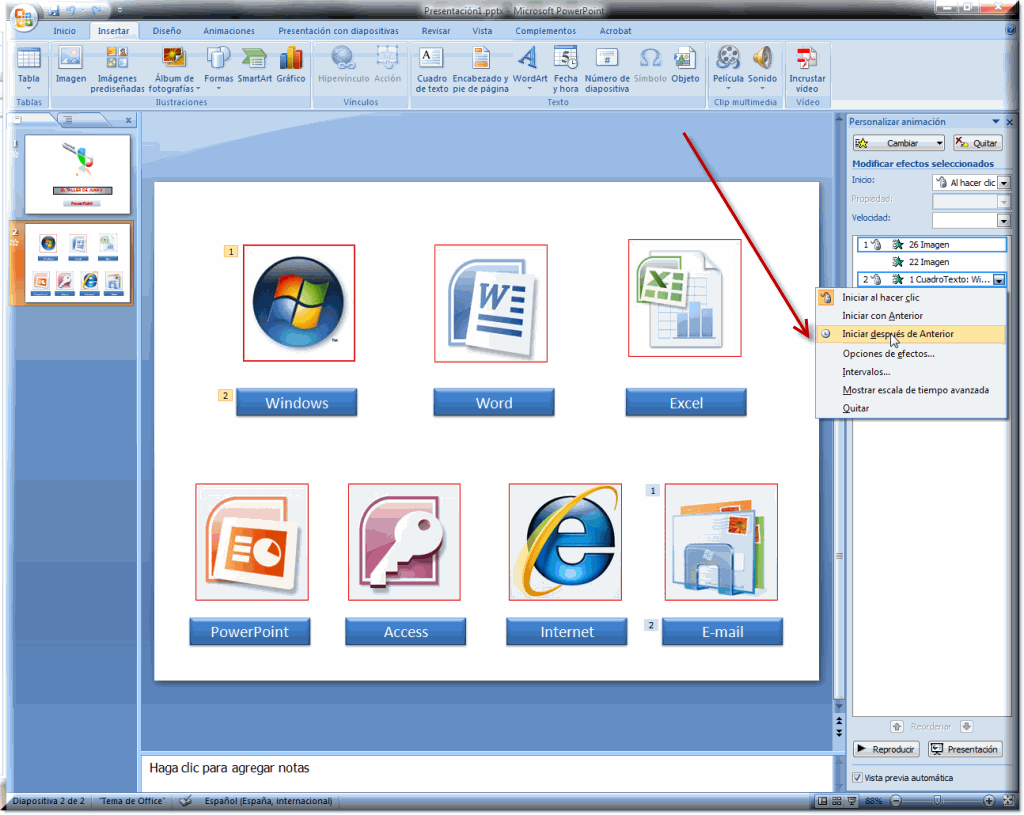
Task: Insert a Película media clip
Action: pyautogui.click(x=728, y=62)
